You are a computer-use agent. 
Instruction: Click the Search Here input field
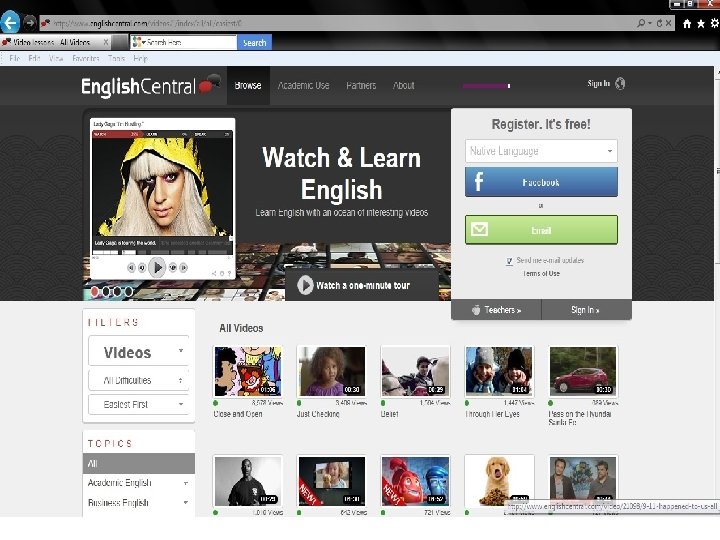point(190,42)
